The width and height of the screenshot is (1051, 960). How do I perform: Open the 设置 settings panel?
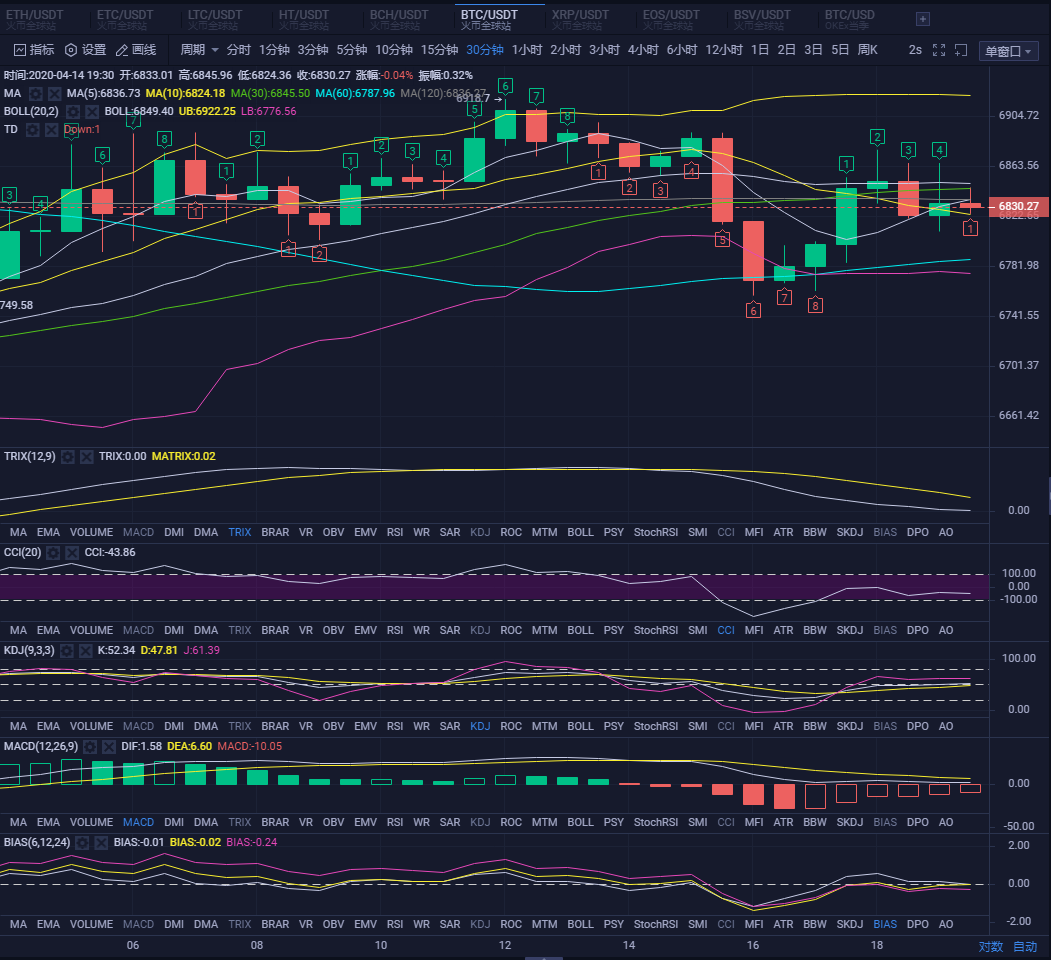point(85,50)
